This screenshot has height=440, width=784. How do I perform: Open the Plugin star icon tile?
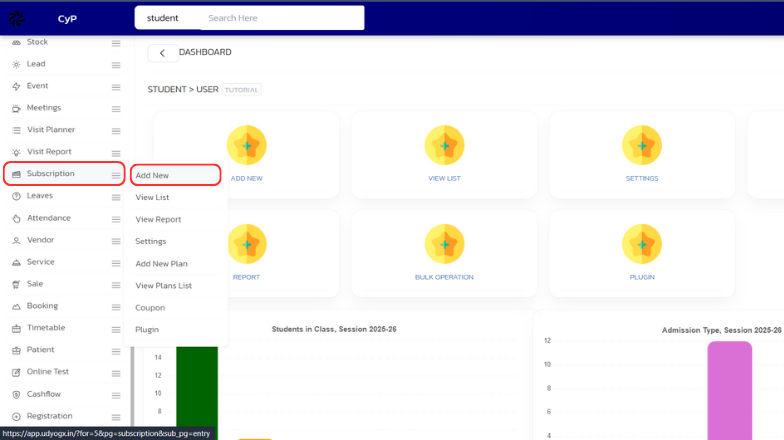pos(641,243)
